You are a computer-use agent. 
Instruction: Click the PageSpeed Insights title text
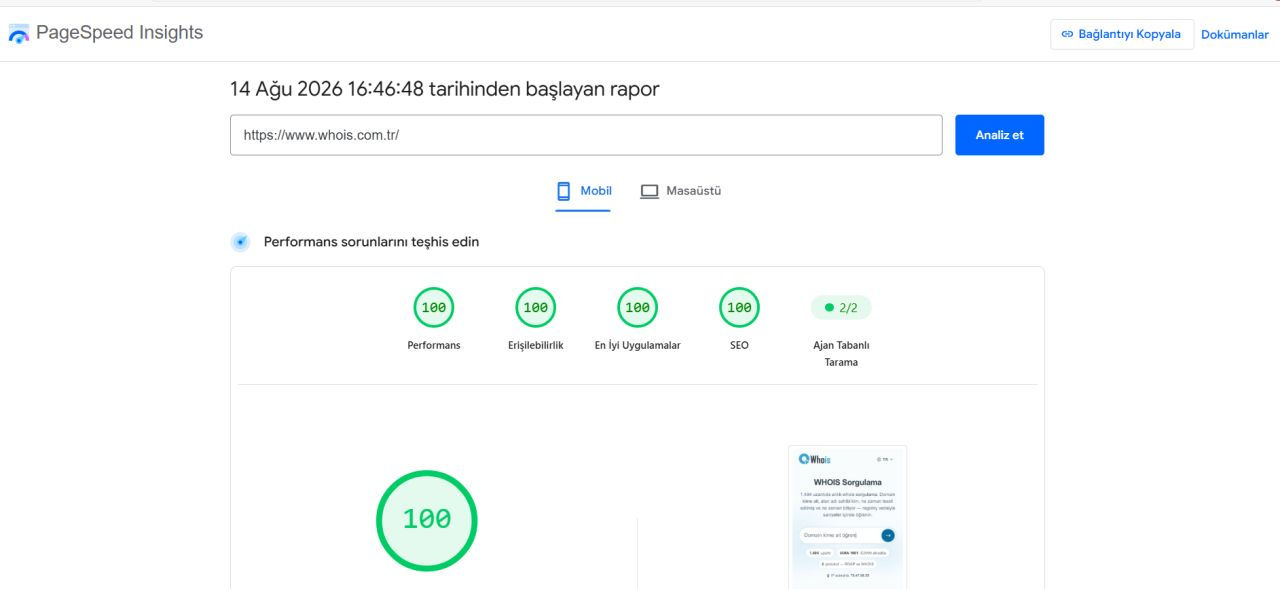point(119,33)
